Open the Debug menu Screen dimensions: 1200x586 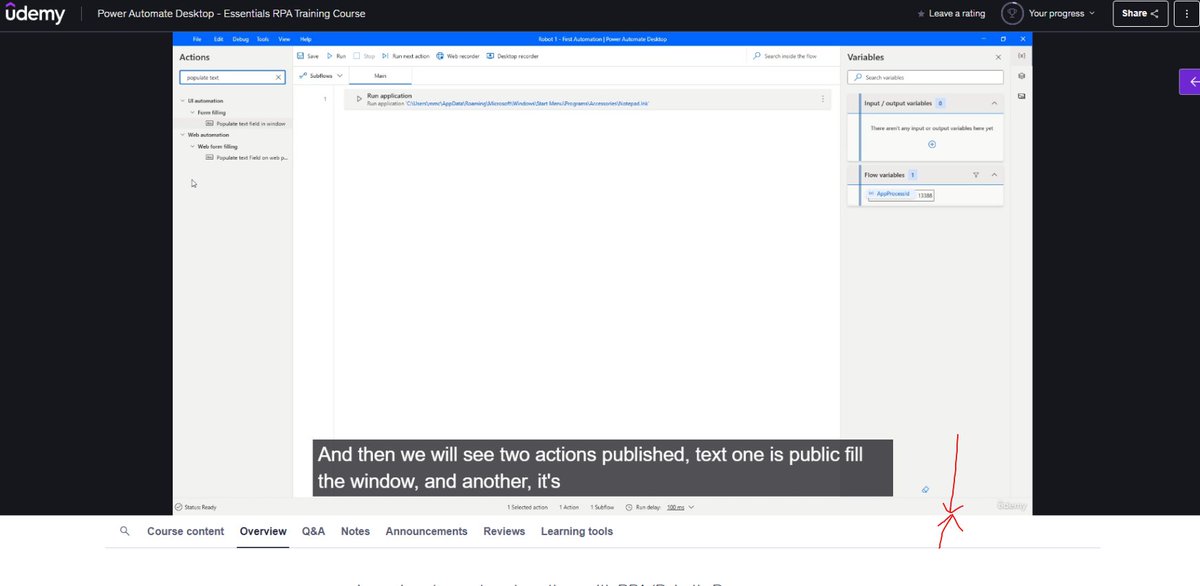pos(240,38)
